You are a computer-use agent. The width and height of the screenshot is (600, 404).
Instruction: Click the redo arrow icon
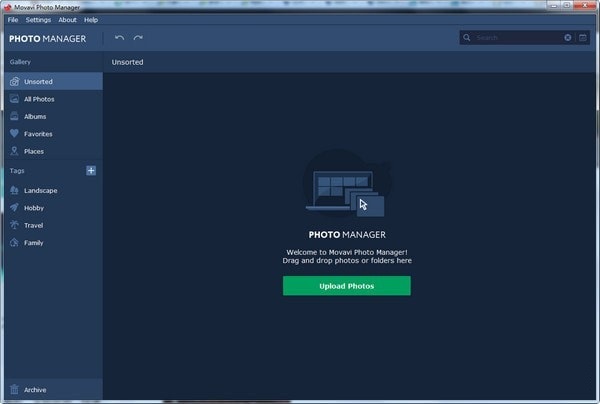[x=138, y=37]
